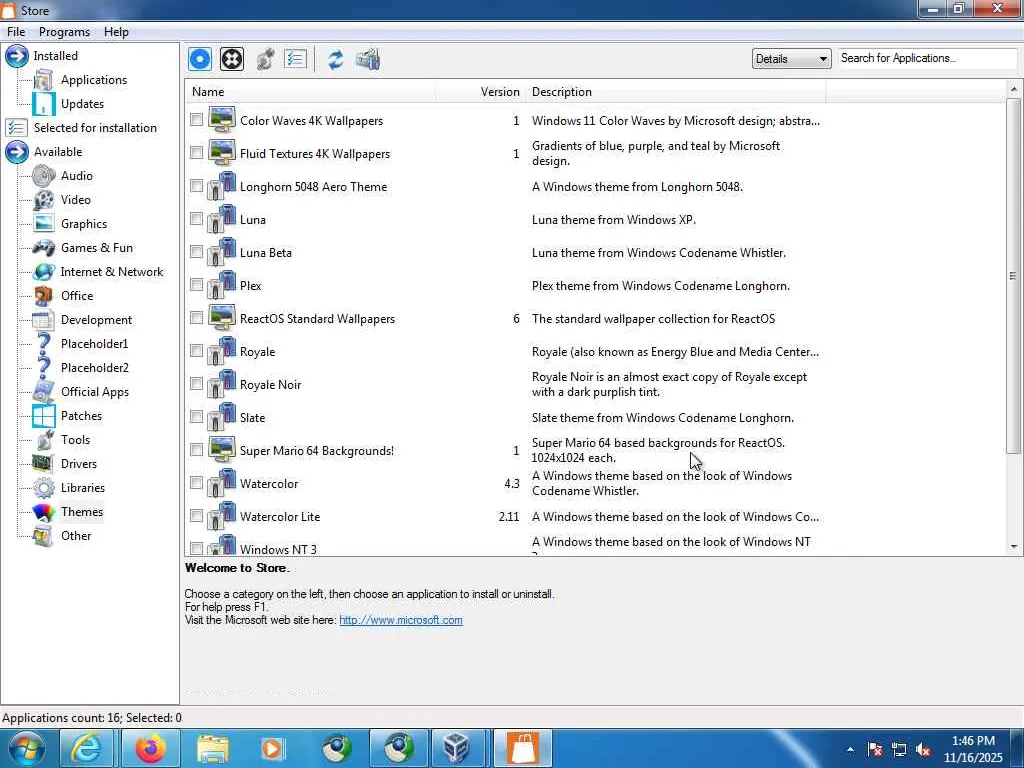The image size is (1024, 768).
Task: Check the Color Waves 4K Wallpapers checkbox
Action: pos(197,120)
